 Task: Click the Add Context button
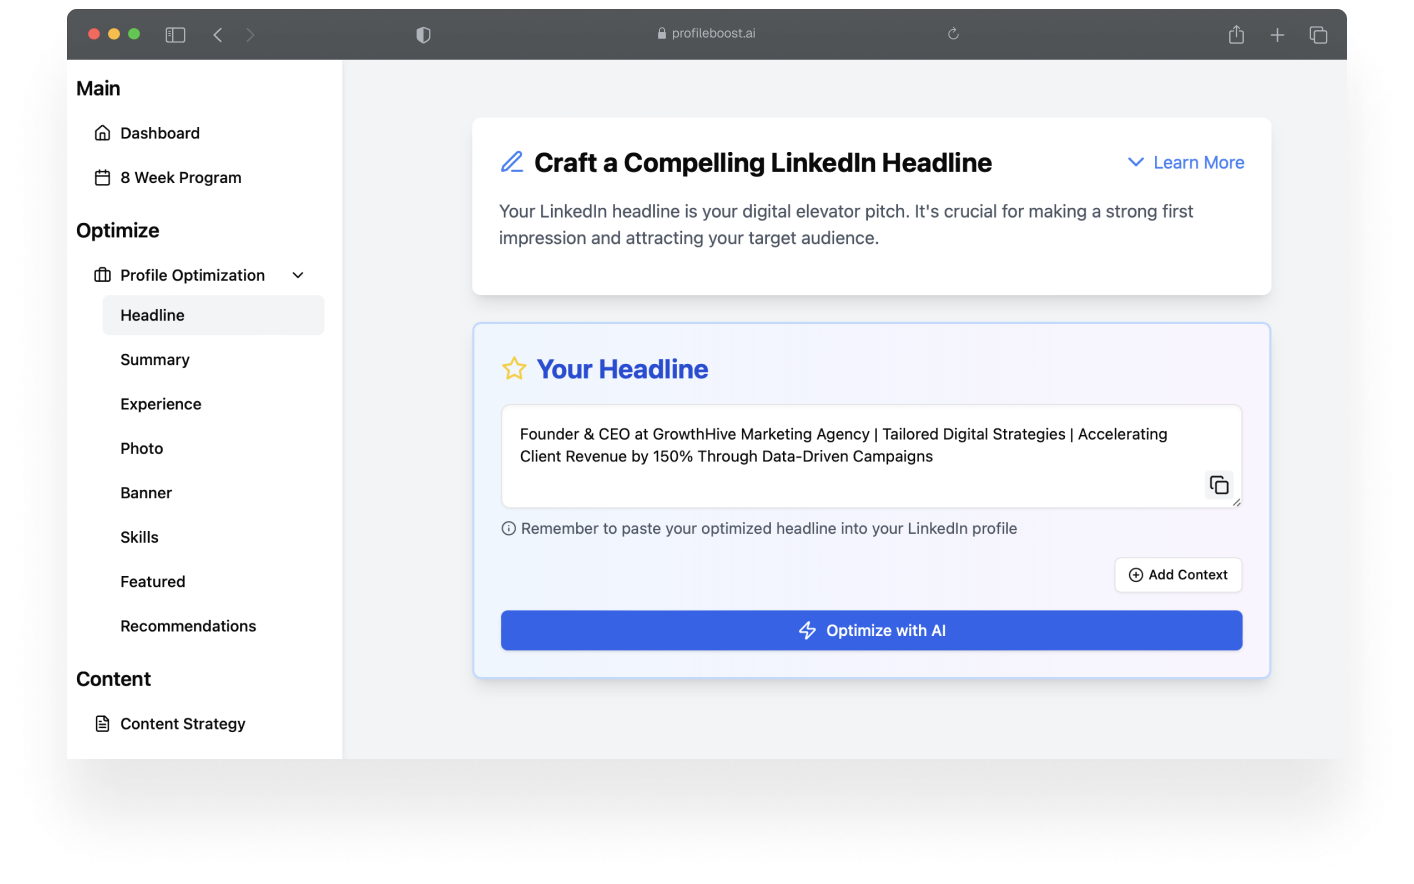pos(1178,575)
